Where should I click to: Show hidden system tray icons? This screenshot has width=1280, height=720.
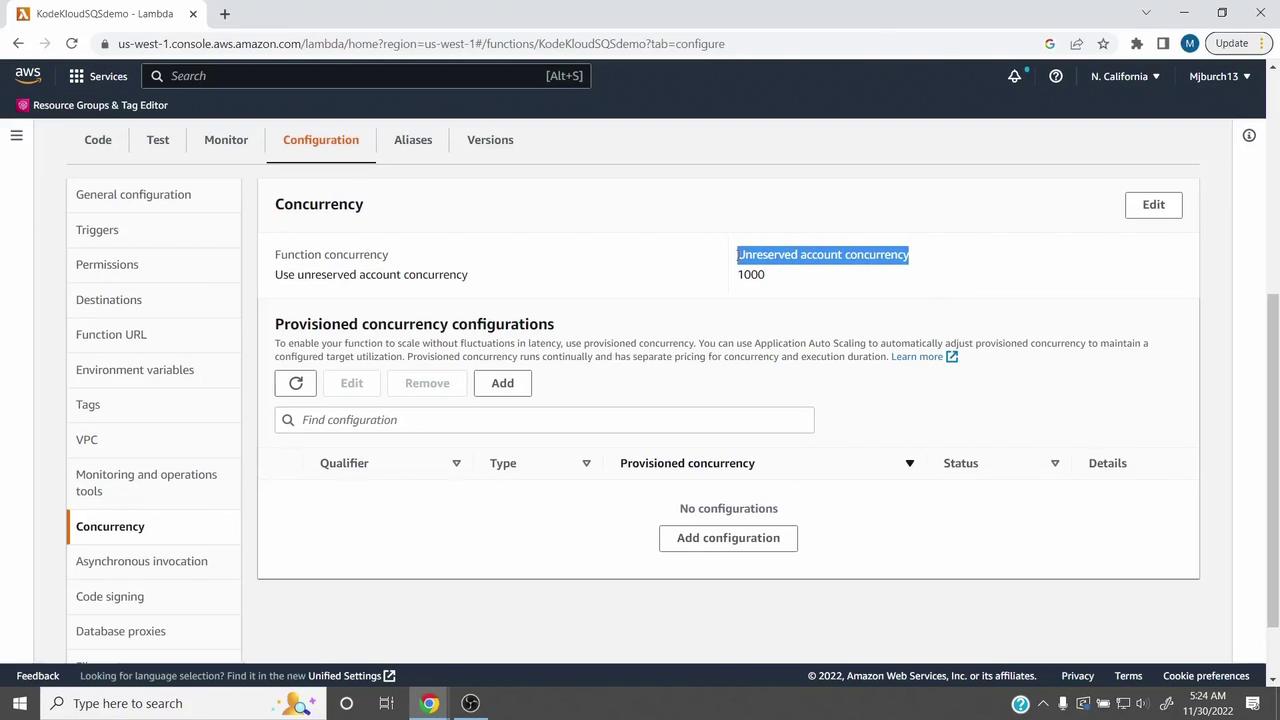pos(1042,704)
